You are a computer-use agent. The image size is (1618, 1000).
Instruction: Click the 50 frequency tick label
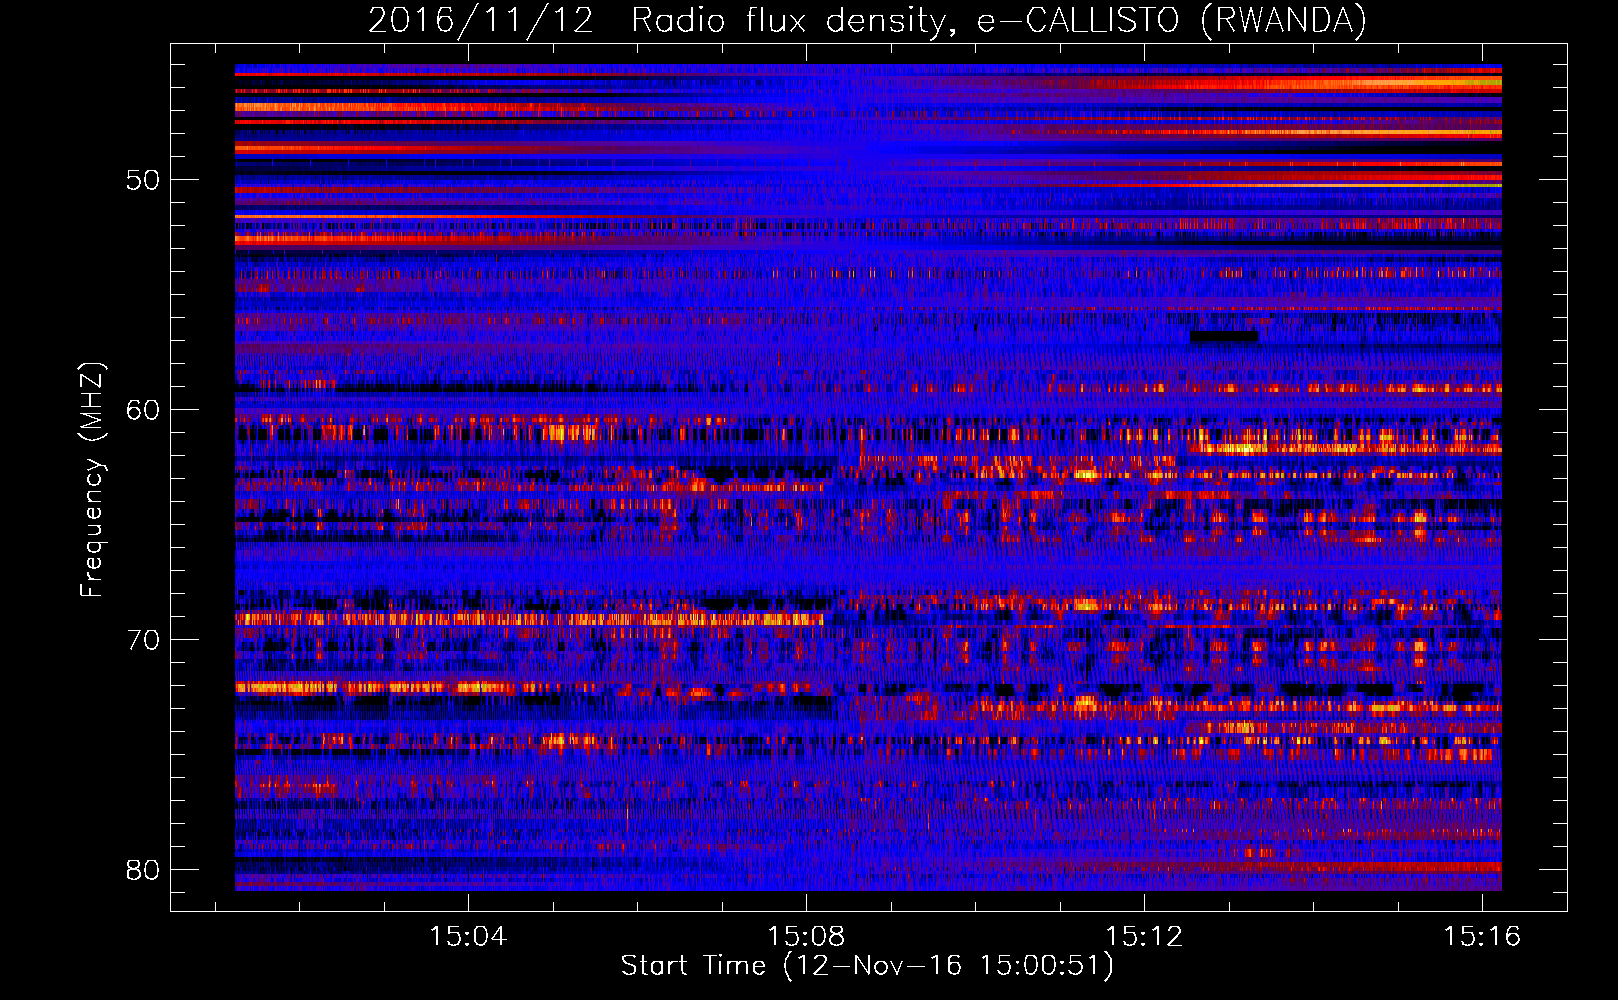(x=143, y=180)
